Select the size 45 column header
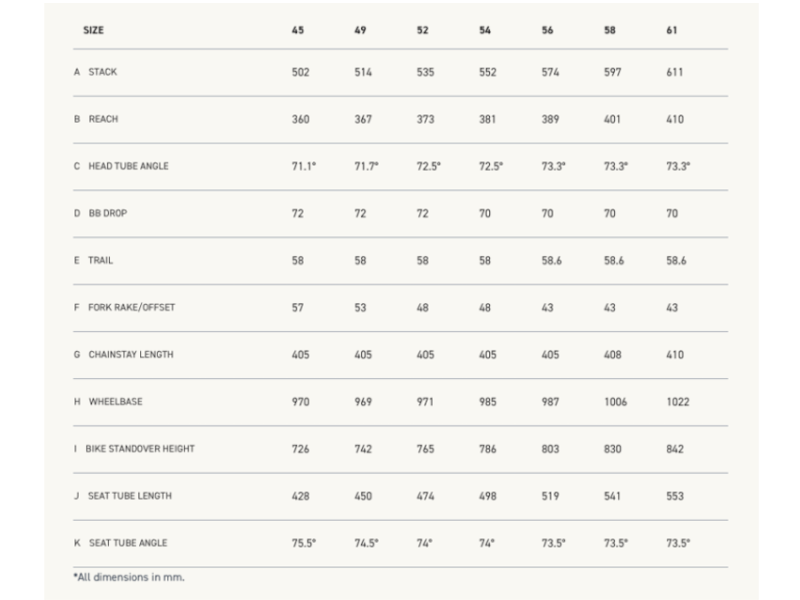This screenshot has height=600, width=800. point(298,31)
